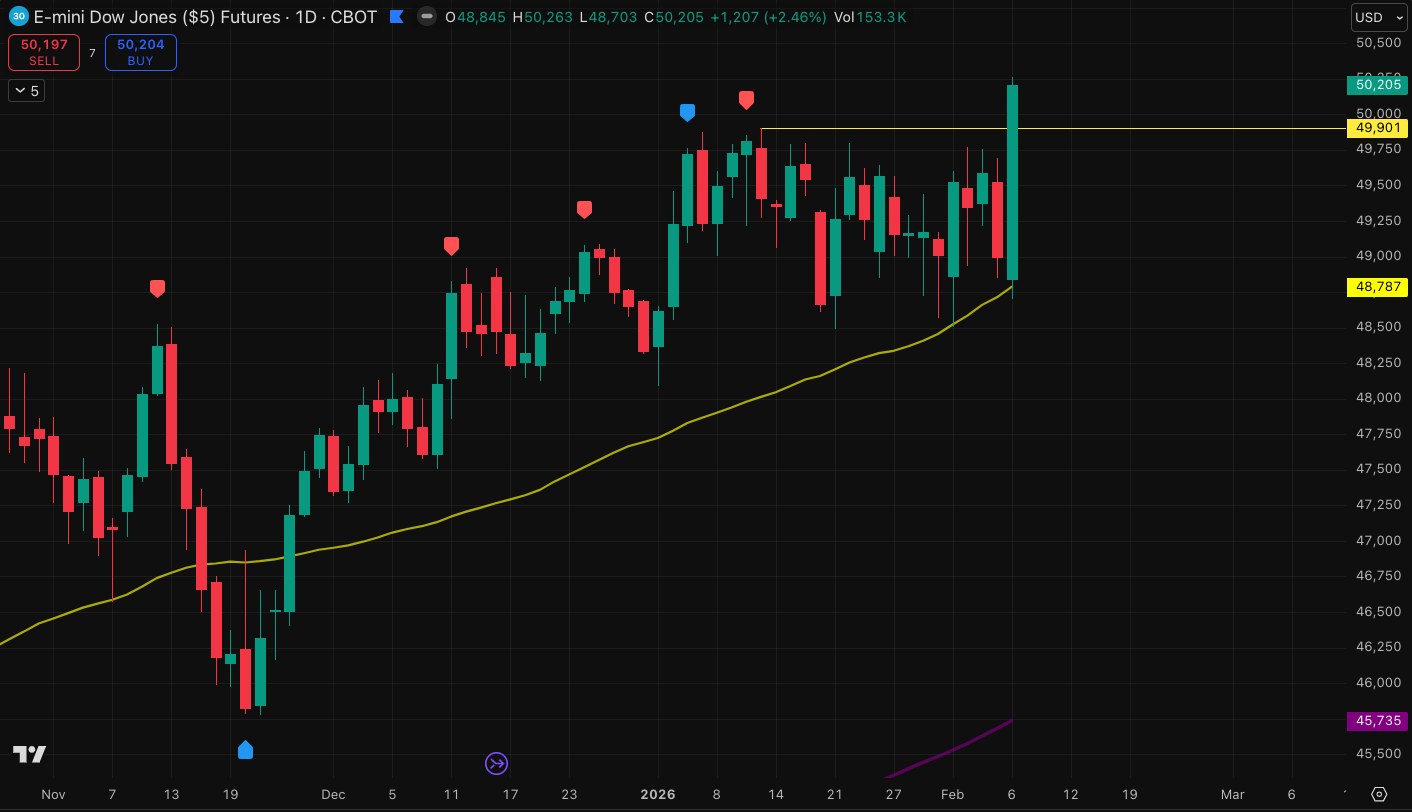Click the blue flag icon beside CBOT
Screen dimensions: 1412x812
click(397, 17)
